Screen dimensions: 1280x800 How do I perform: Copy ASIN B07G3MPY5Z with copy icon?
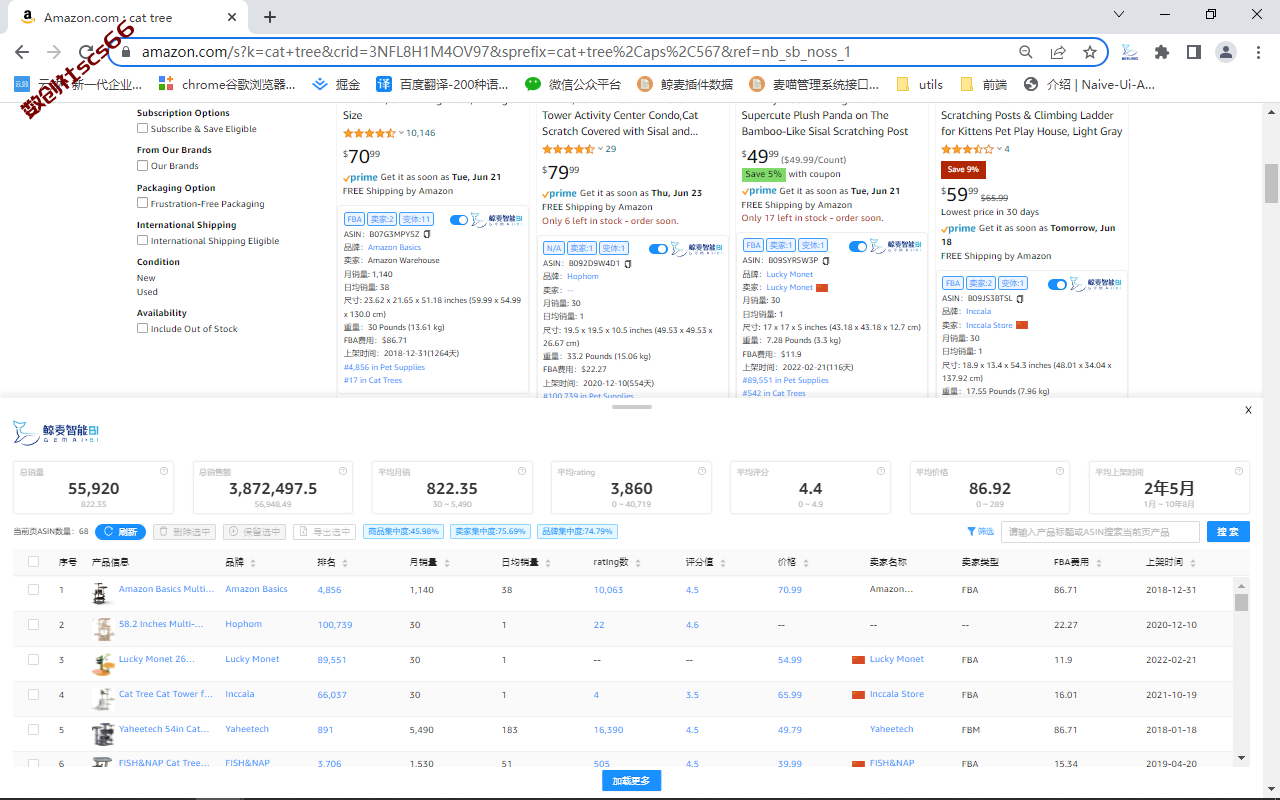tap(427, 234)
